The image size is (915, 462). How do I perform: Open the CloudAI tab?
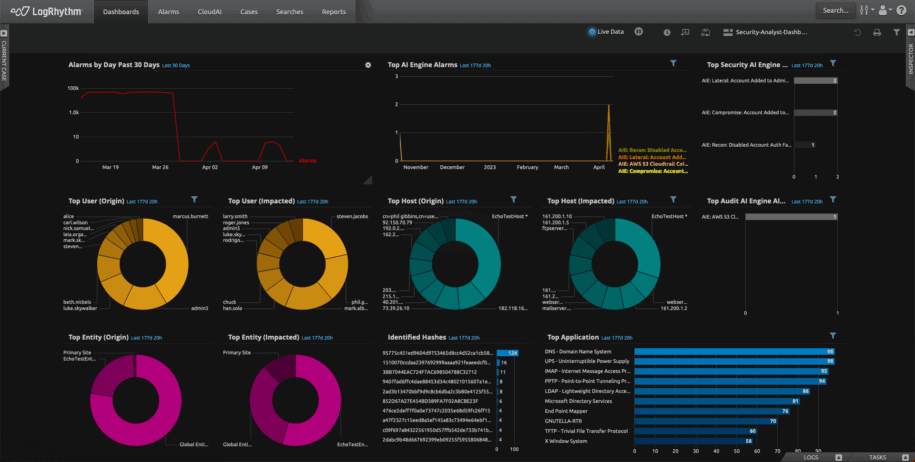pyautogui.click(x=209, y=12)
